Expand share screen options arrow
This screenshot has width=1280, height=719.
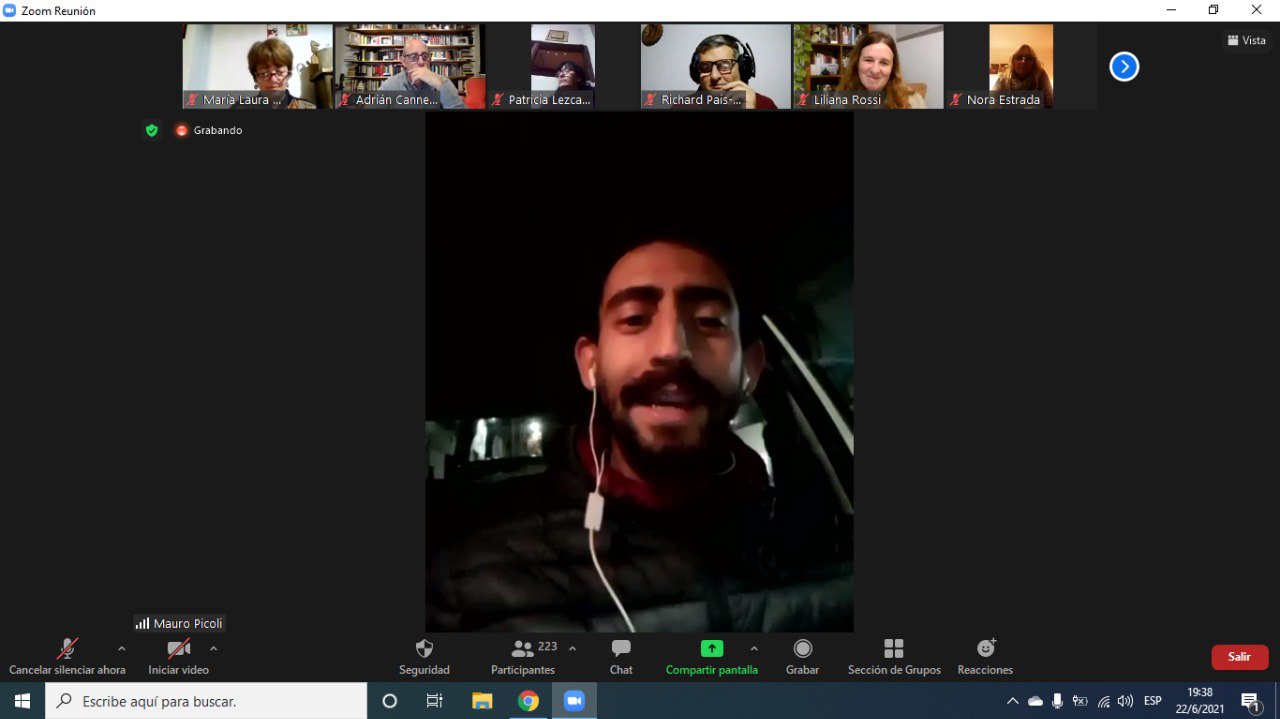[754, 648]
